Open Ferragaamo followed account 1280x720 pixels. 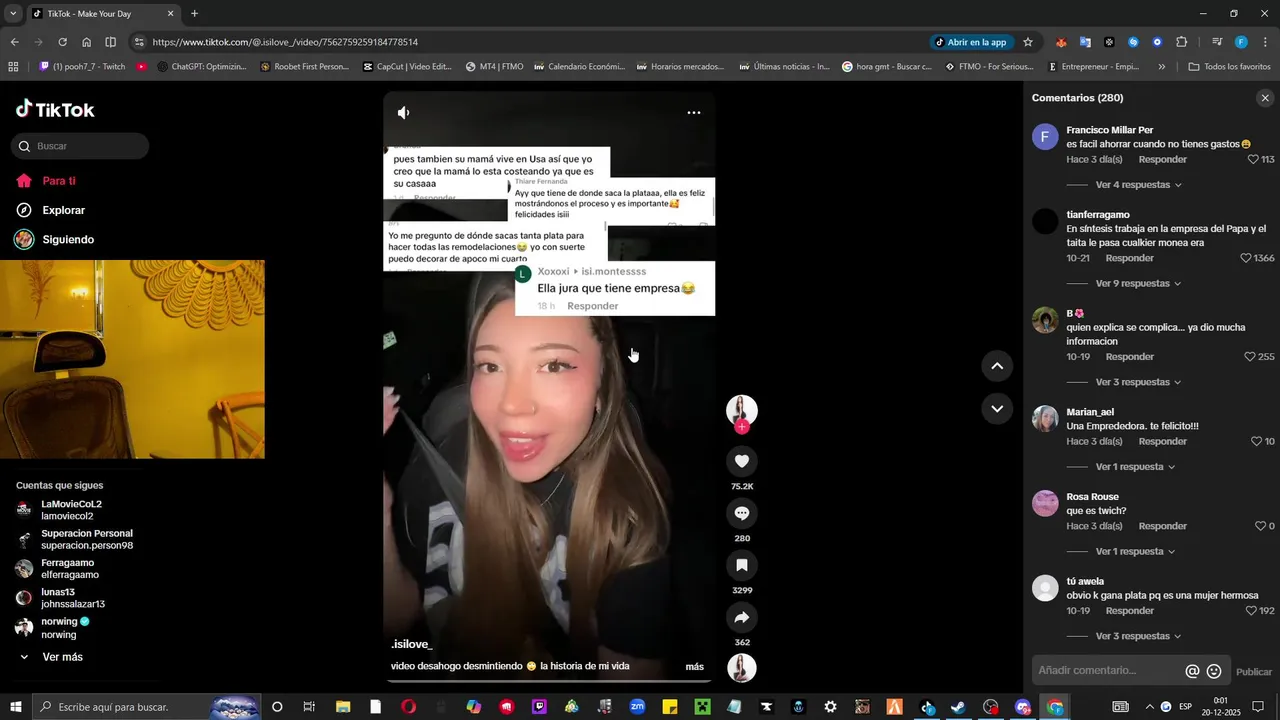point(58,569)
